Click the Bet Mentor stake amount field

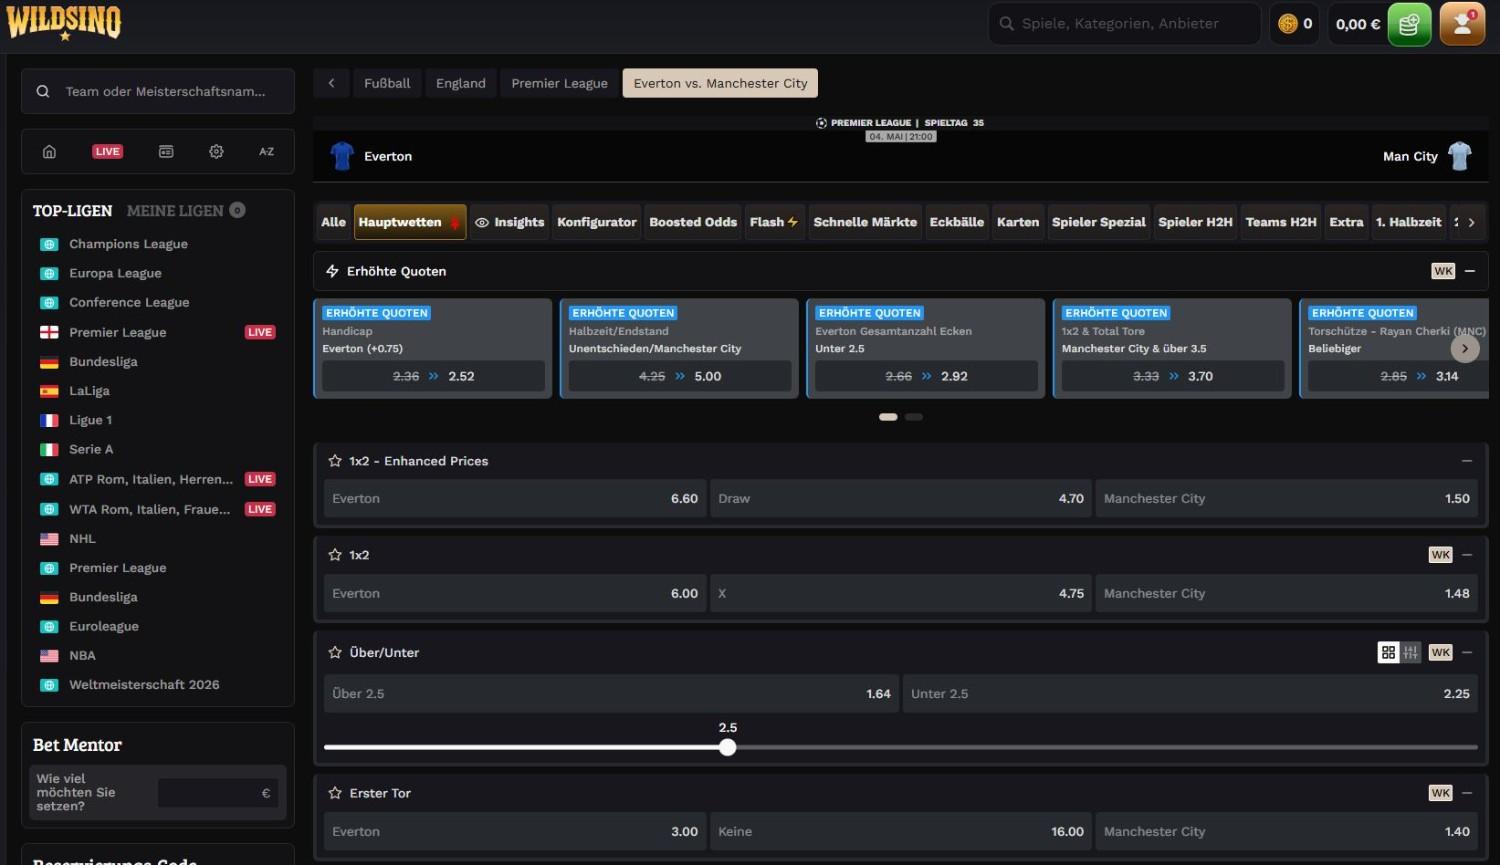[x=218, y=793]
